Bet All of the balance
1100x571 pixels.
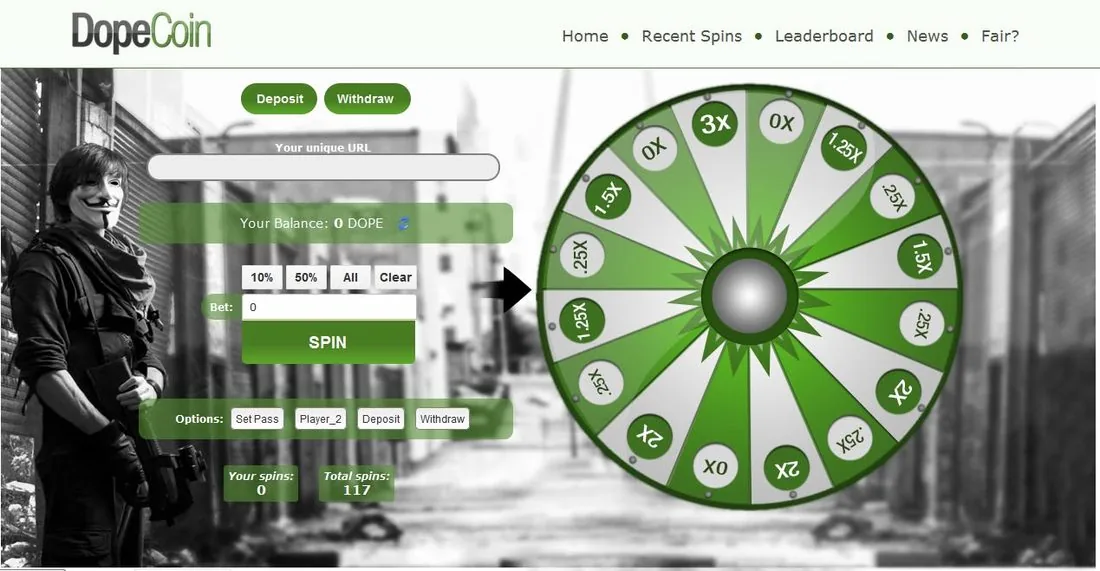pyautogui.click(x=350, y=278)
